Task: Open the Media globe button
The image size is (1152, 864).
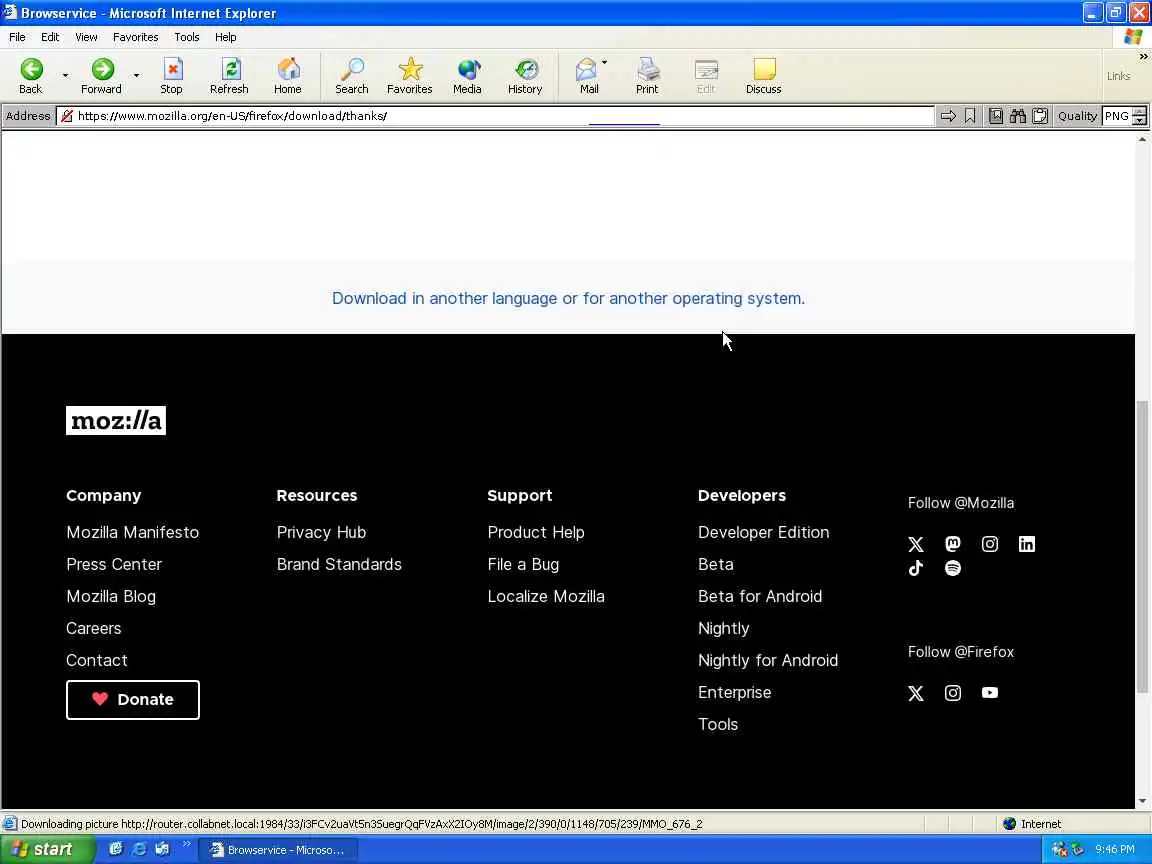Action: [467, 76]
